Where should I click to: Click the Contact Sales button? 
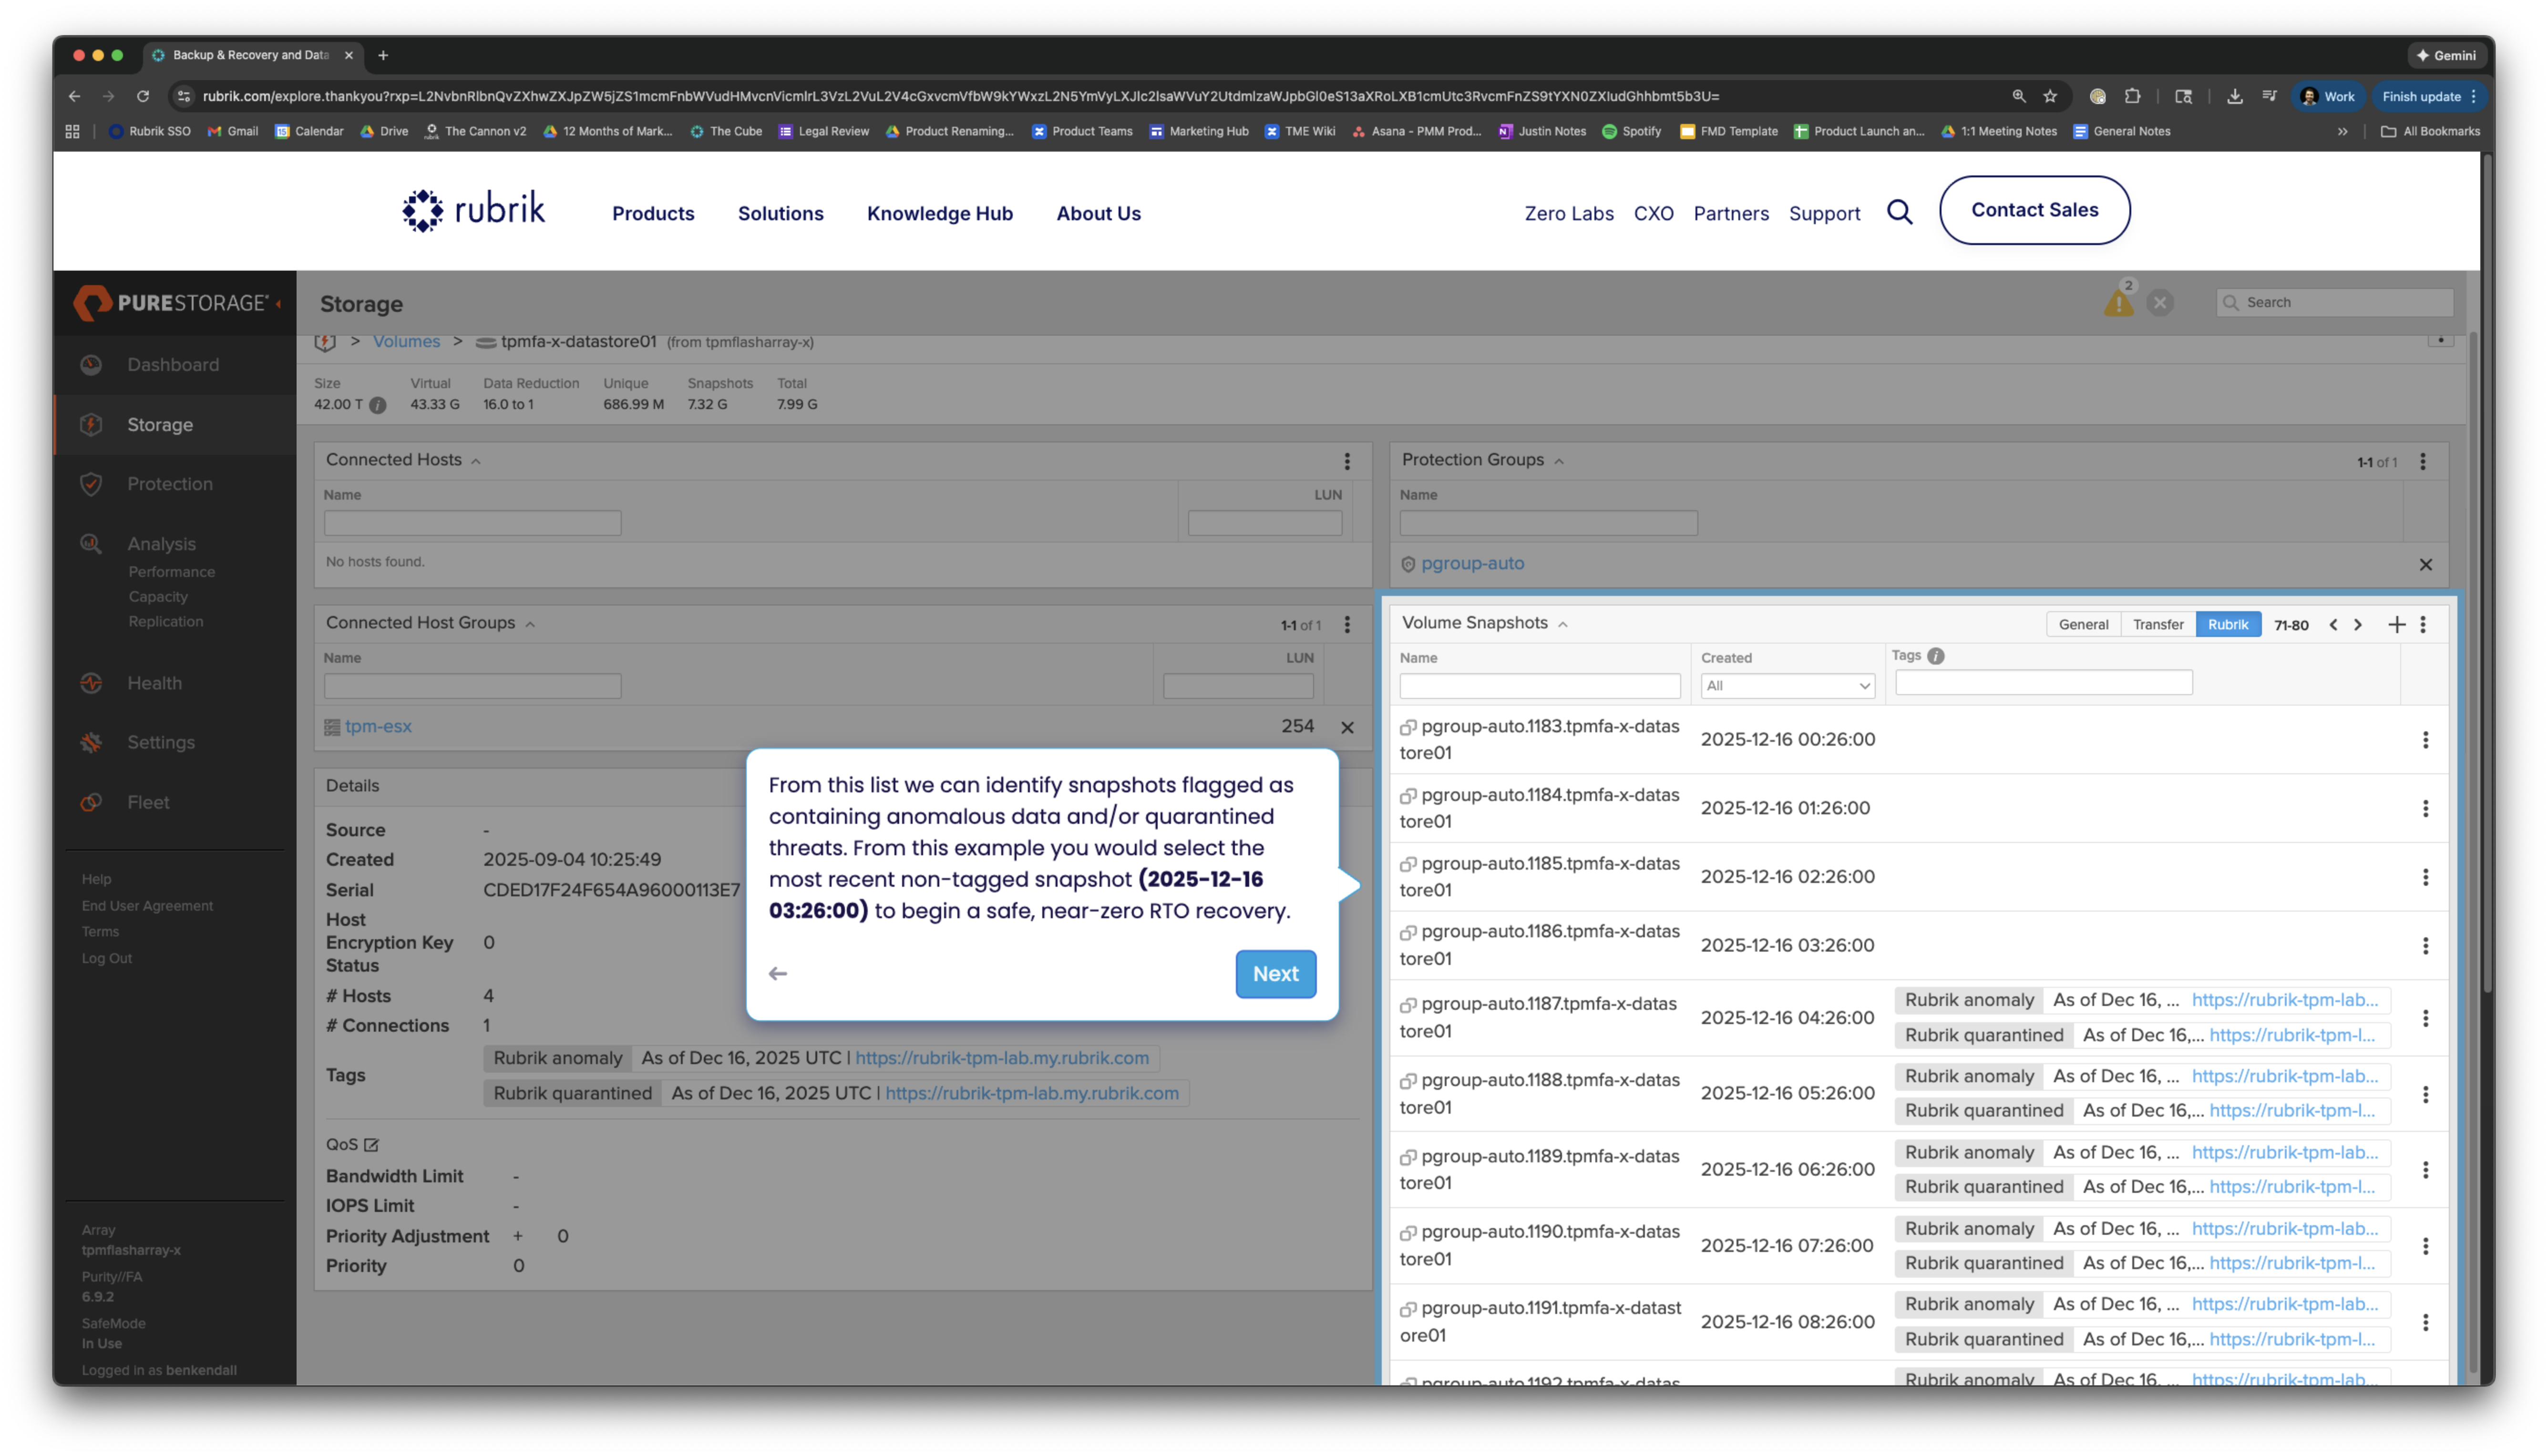pyautogui.click(x=2034, y=210)
